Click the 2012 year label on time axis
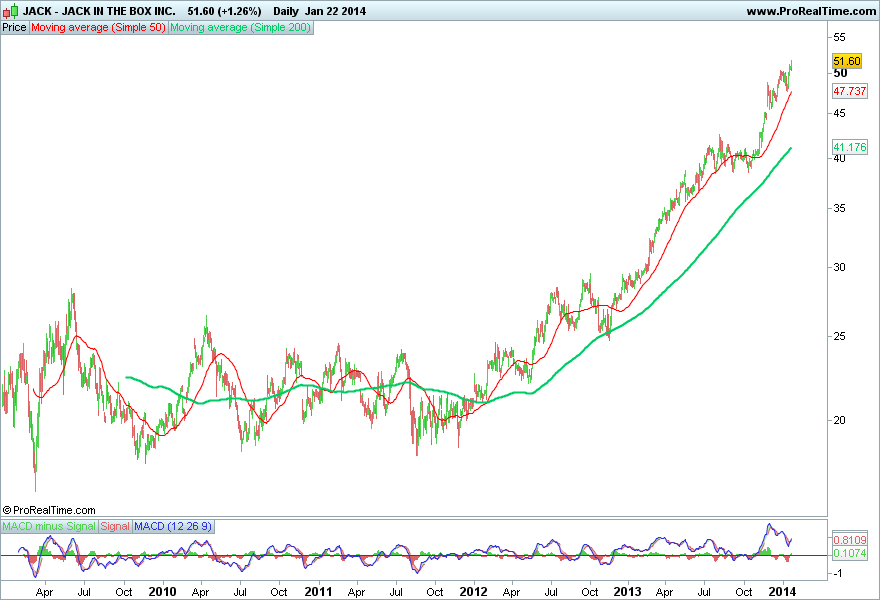Viewport: 880px width, 600px height. [473, 592]
